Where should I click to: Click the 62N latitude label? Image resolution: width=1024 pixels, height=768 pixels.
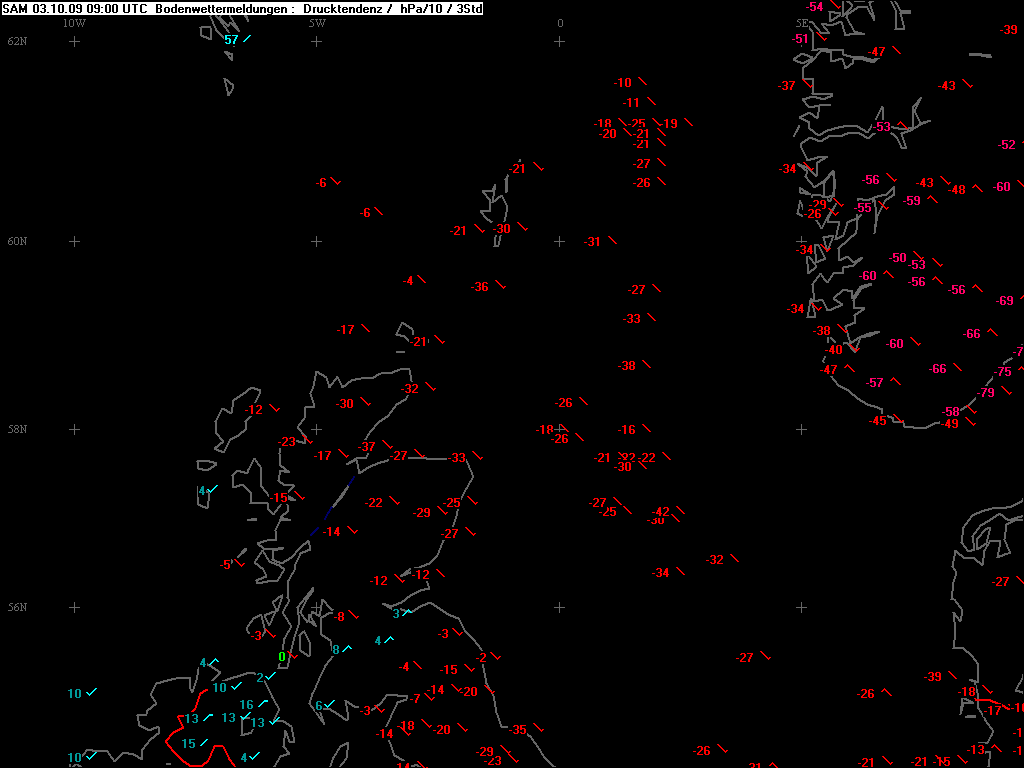(x=17, y=41)
